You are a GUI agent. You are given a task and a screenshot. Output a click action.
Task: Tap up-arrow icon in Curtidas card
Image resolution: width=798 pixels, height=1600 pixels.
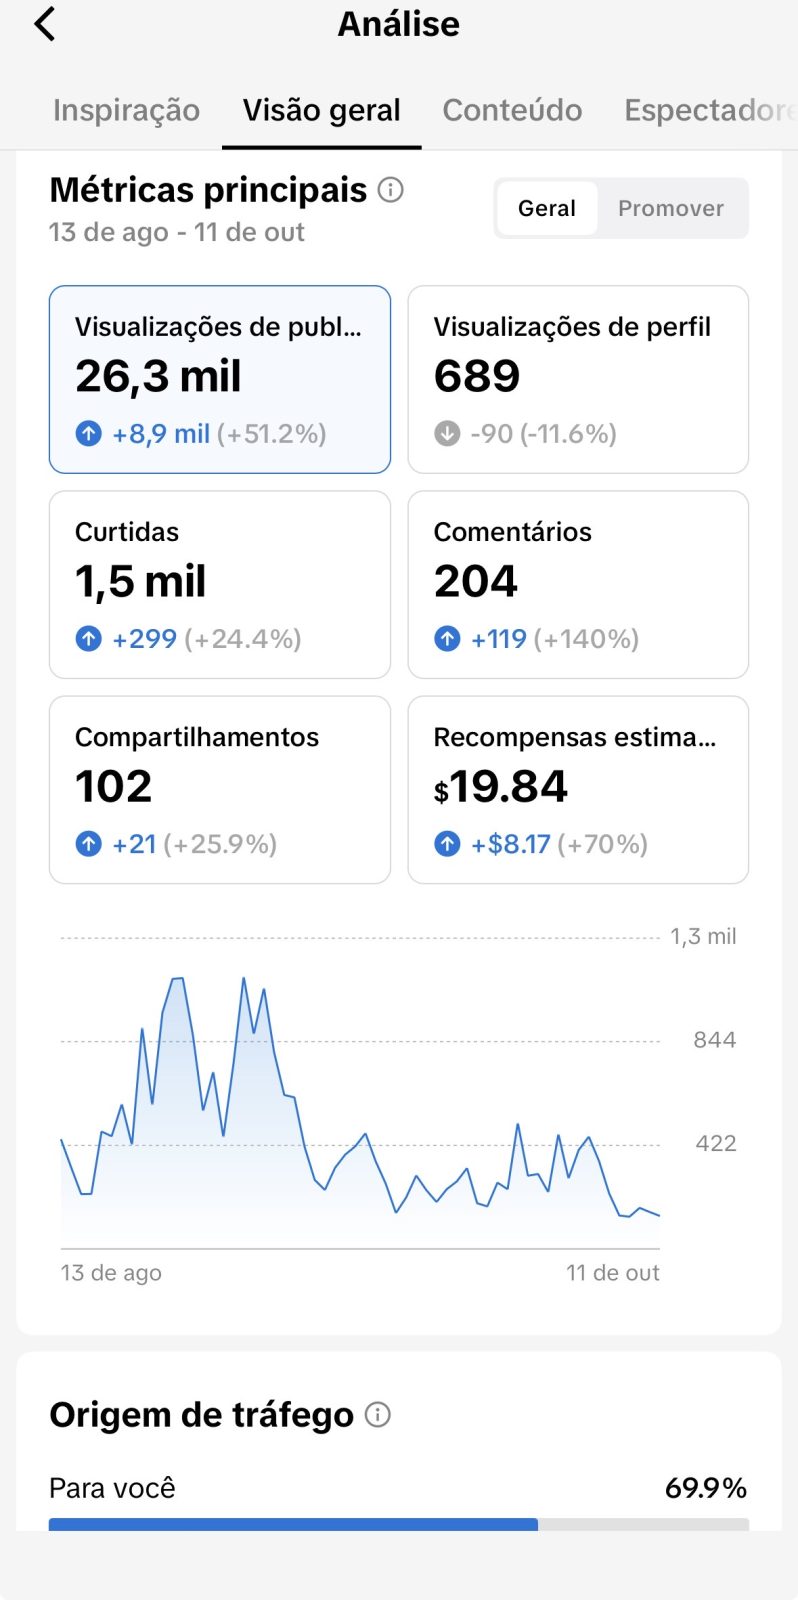(89, 638)
